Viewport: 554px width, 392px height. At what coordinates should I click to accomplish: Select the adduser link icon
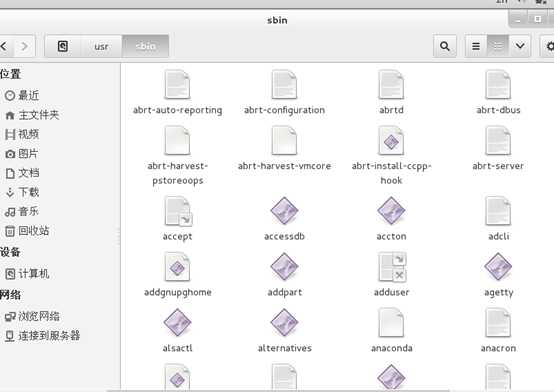[392, 267]
